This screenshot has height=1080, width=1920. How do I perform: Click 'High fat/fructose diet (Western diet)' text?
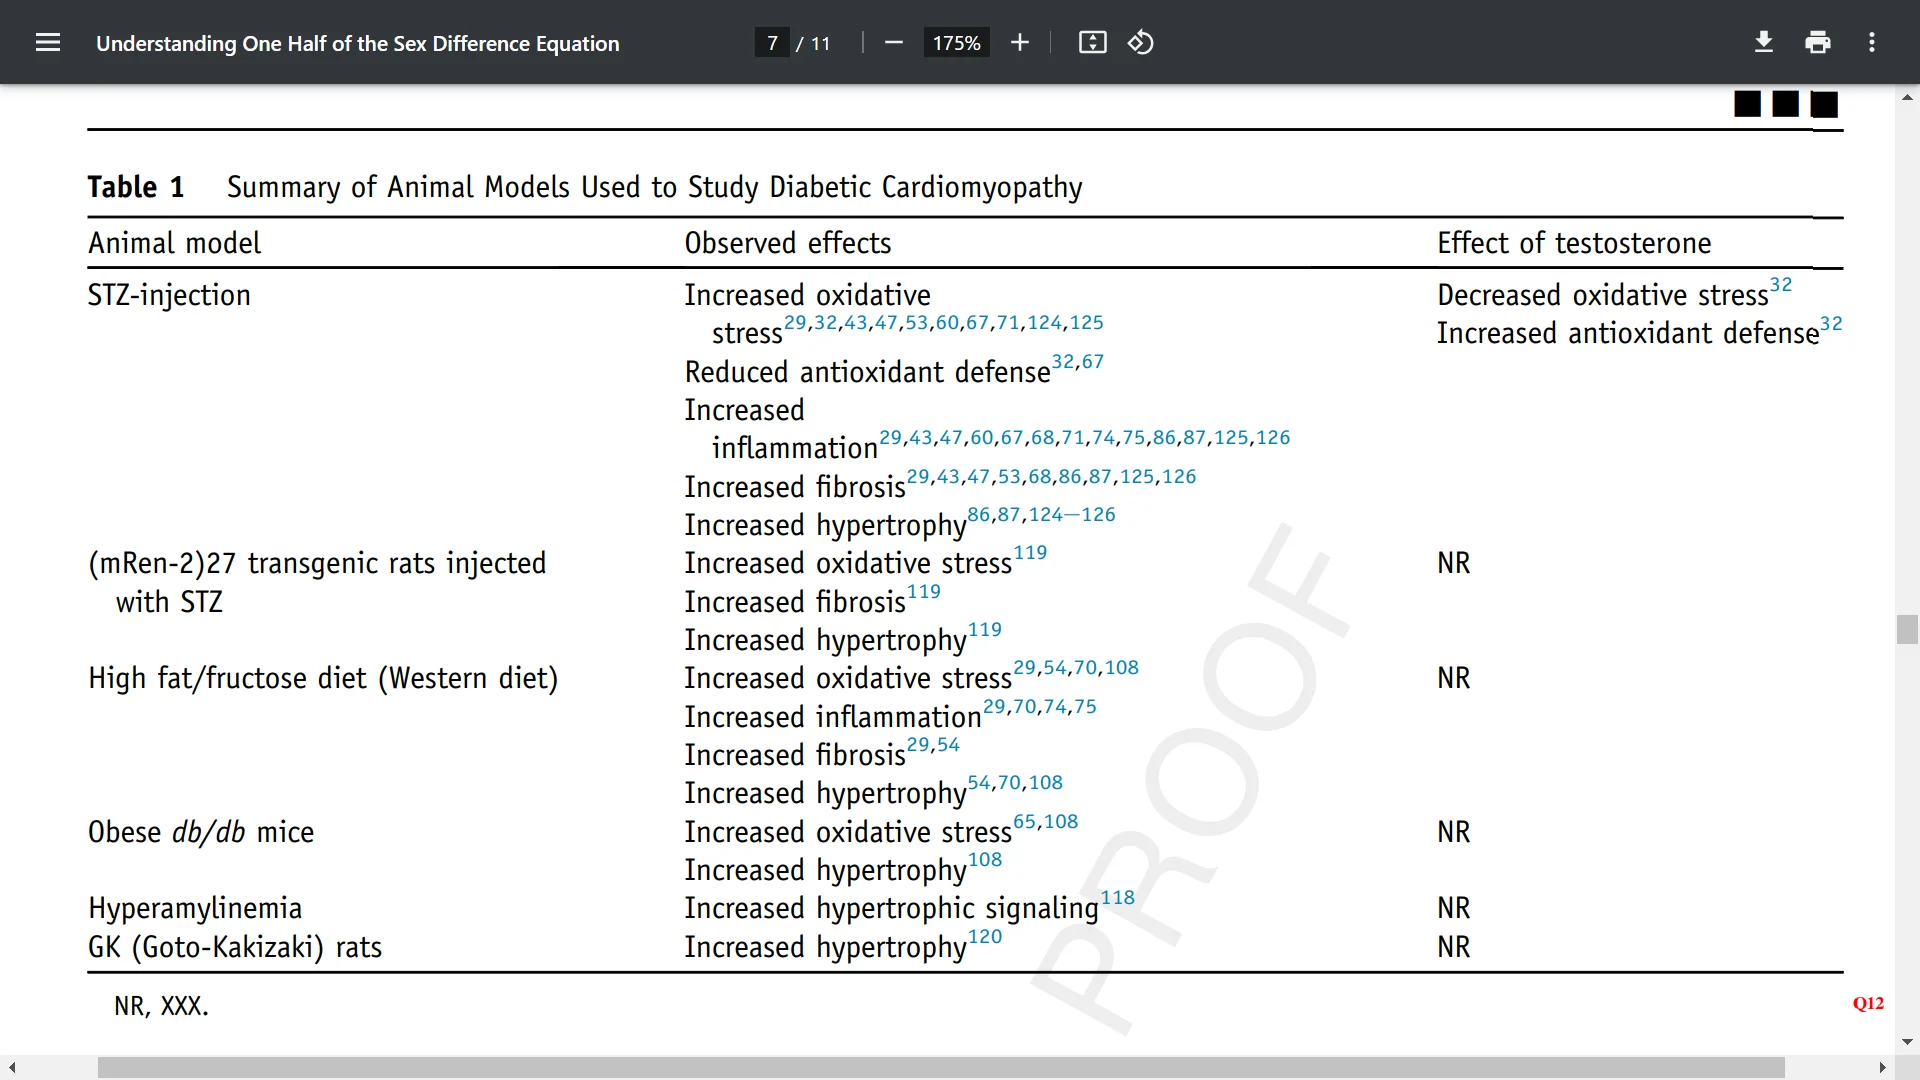[x=323, y=679]
